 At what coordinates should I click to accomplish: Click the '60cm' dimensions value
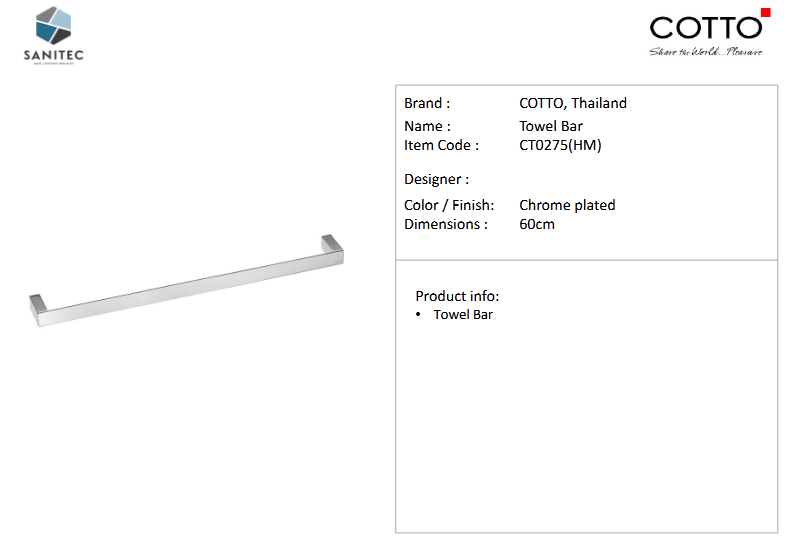537,224
